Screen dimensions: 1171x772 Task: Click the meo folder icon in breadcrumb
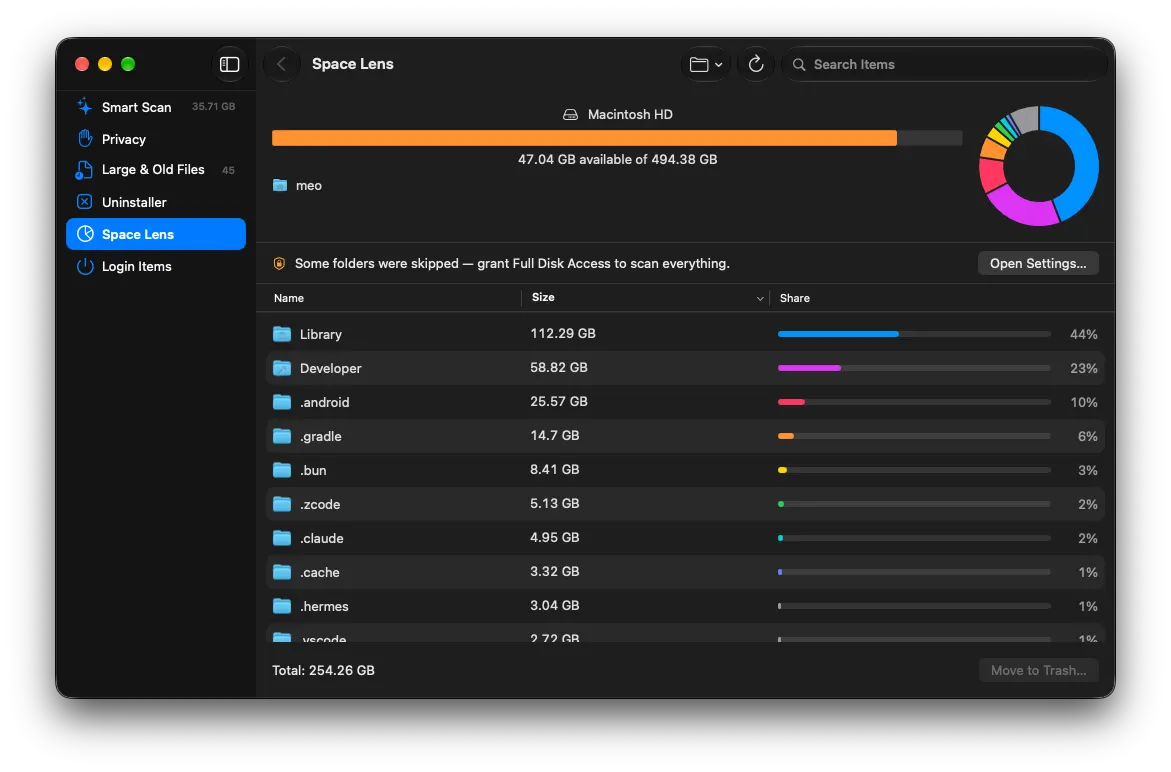point(280,185)
